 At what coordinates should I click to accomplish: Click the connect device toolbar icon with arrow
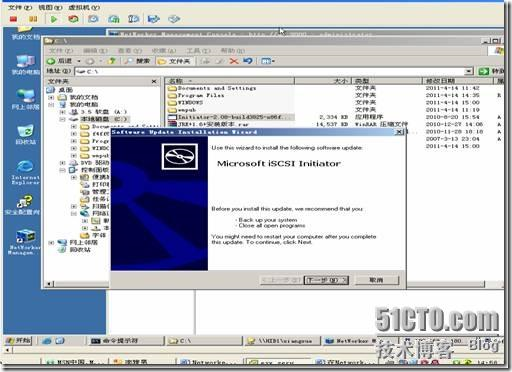click(154, 19)
